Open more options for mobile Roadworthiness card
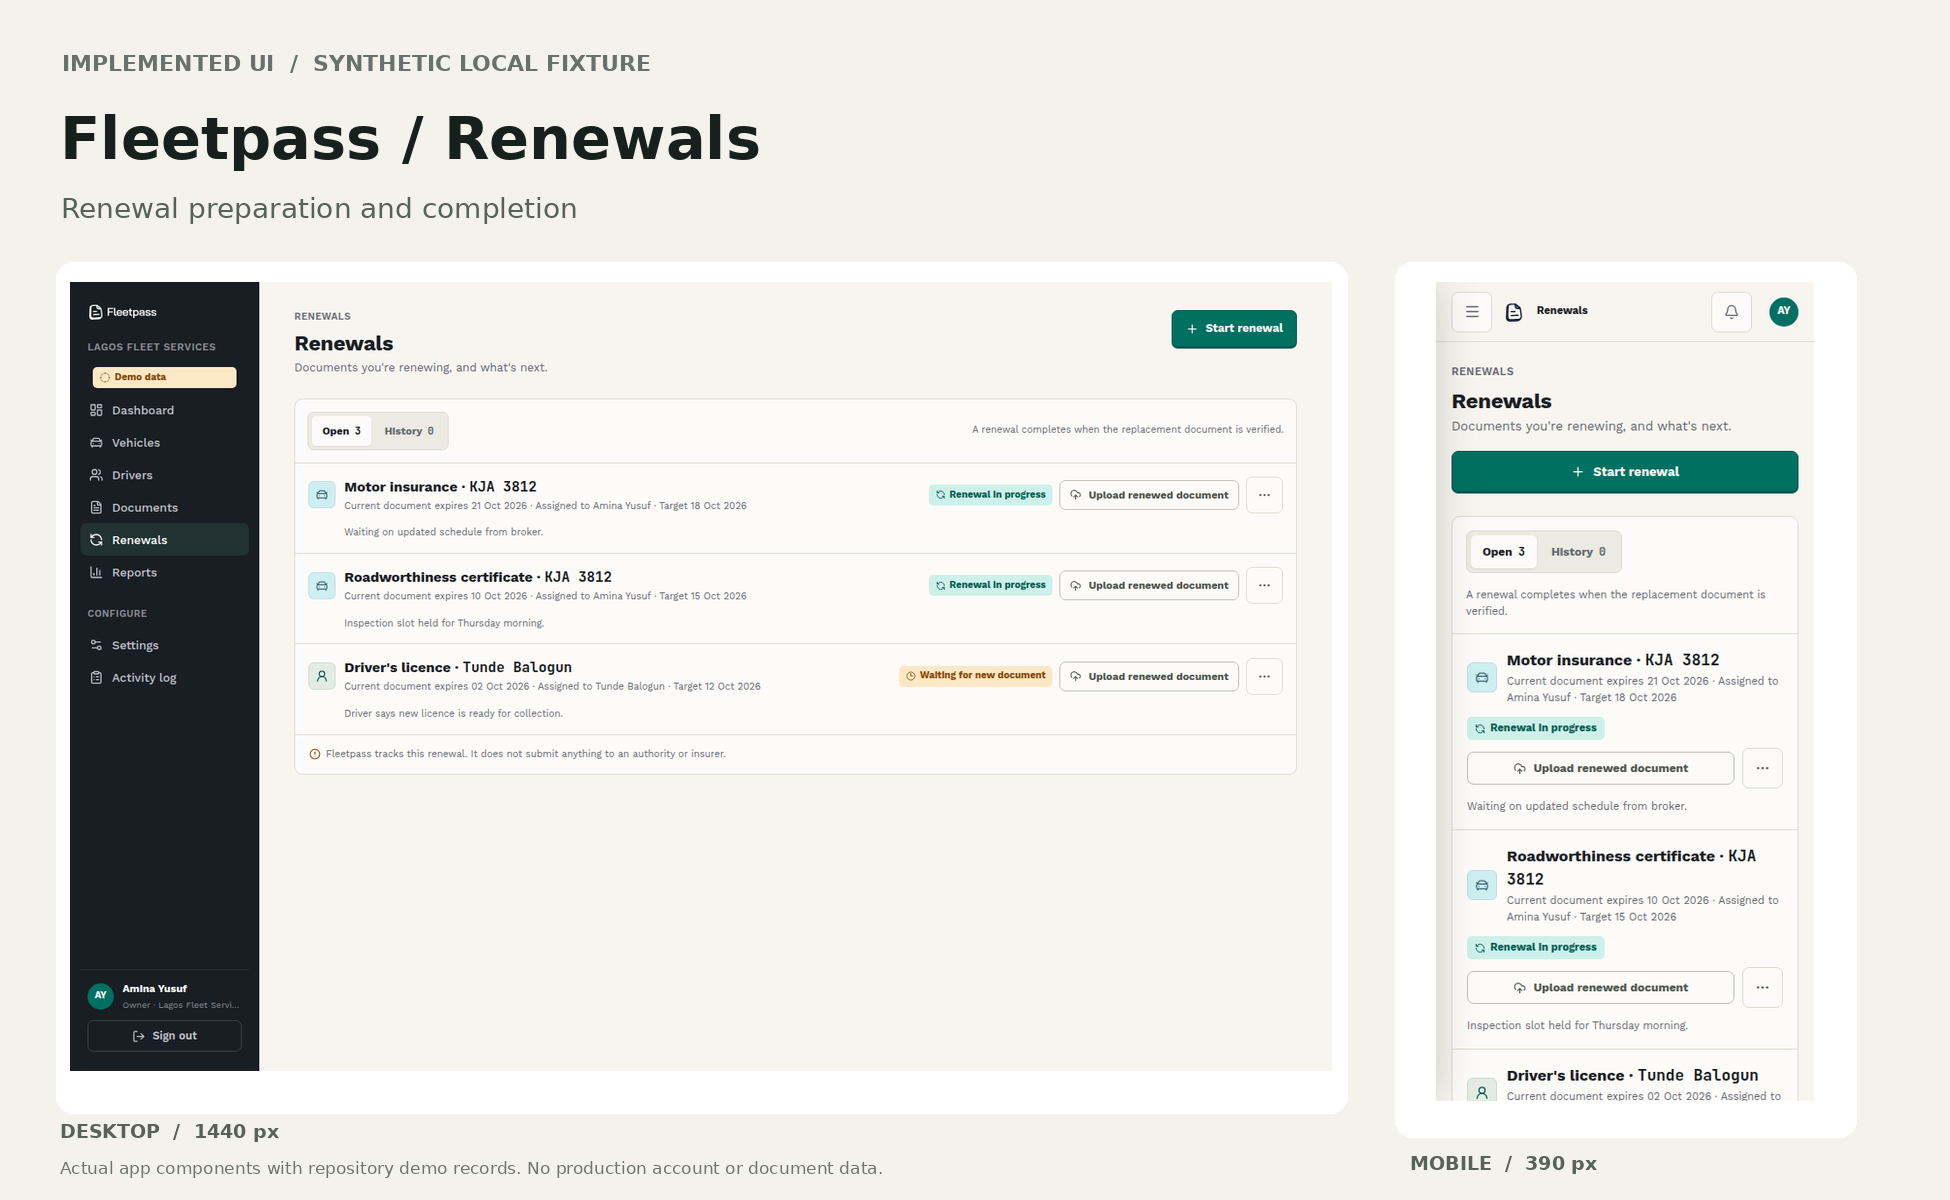The height and width of the screenshot is (1200, 1950). 1763,988
